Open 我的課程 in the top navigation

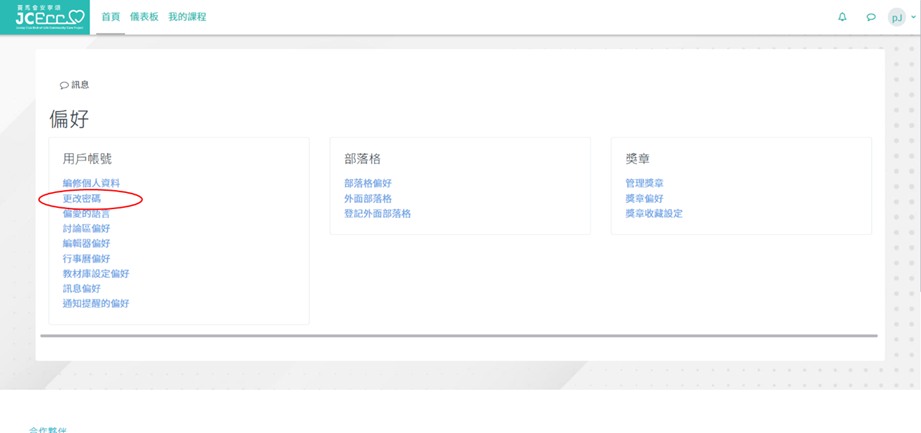click(187, 17)
